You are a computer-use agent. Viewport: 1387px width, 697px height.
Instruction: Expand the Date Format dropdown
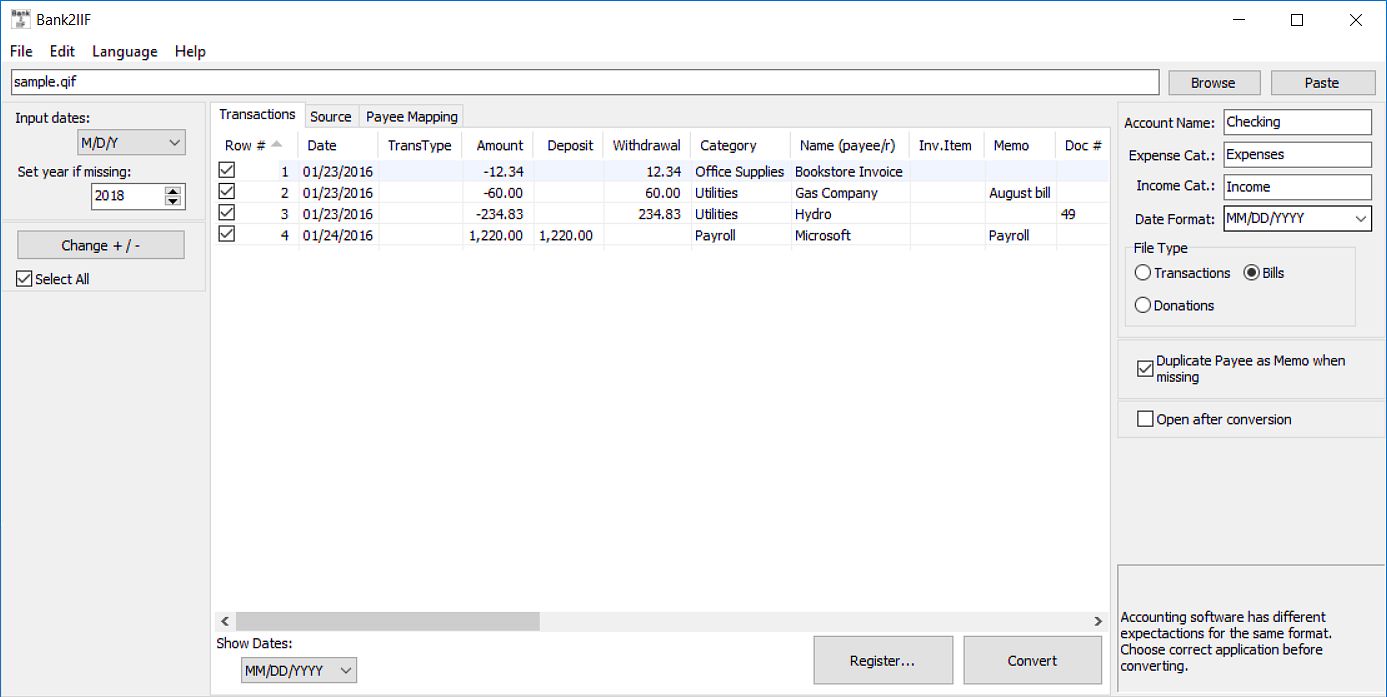[1297, 219]
